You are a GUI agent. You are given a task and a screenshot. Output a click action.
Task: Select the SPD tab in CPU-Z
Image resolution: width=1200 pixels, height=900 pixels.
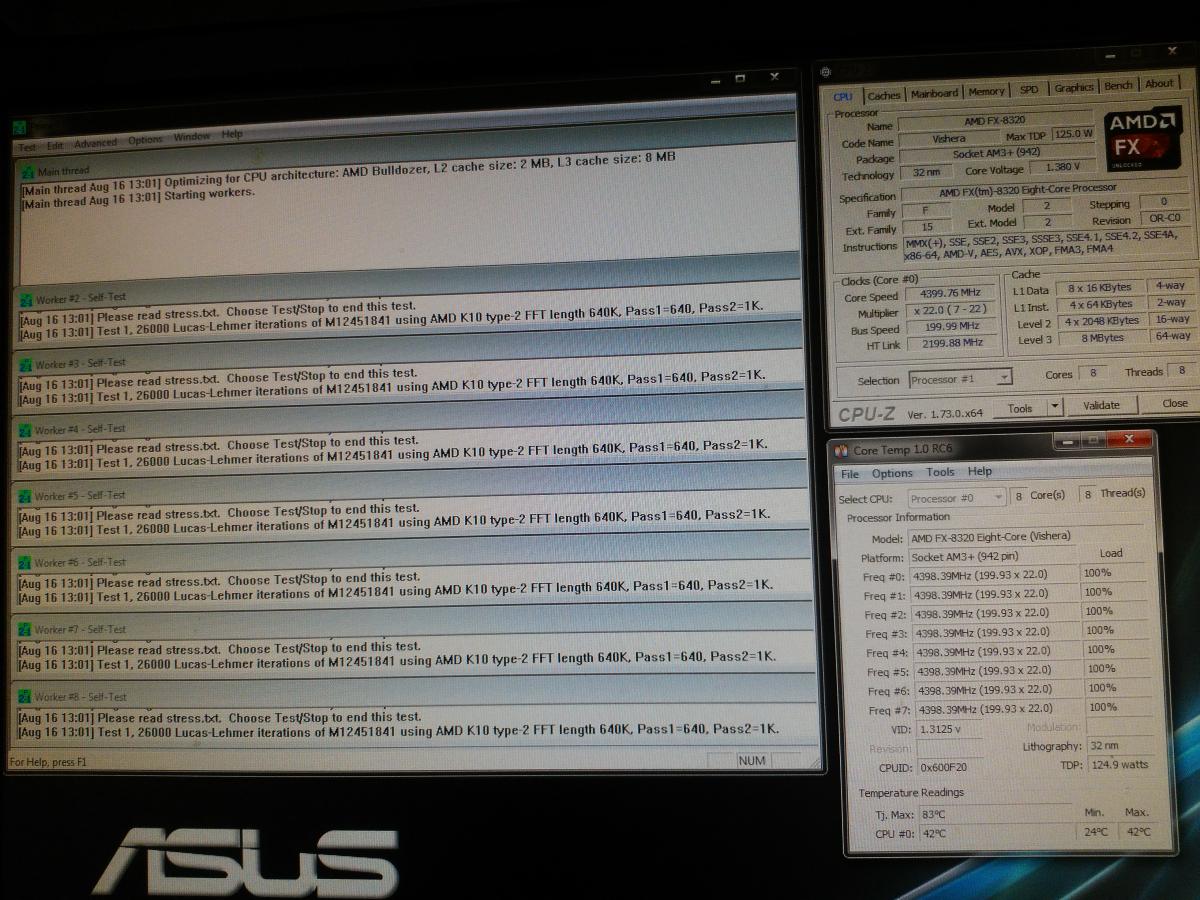[1029, 89]
